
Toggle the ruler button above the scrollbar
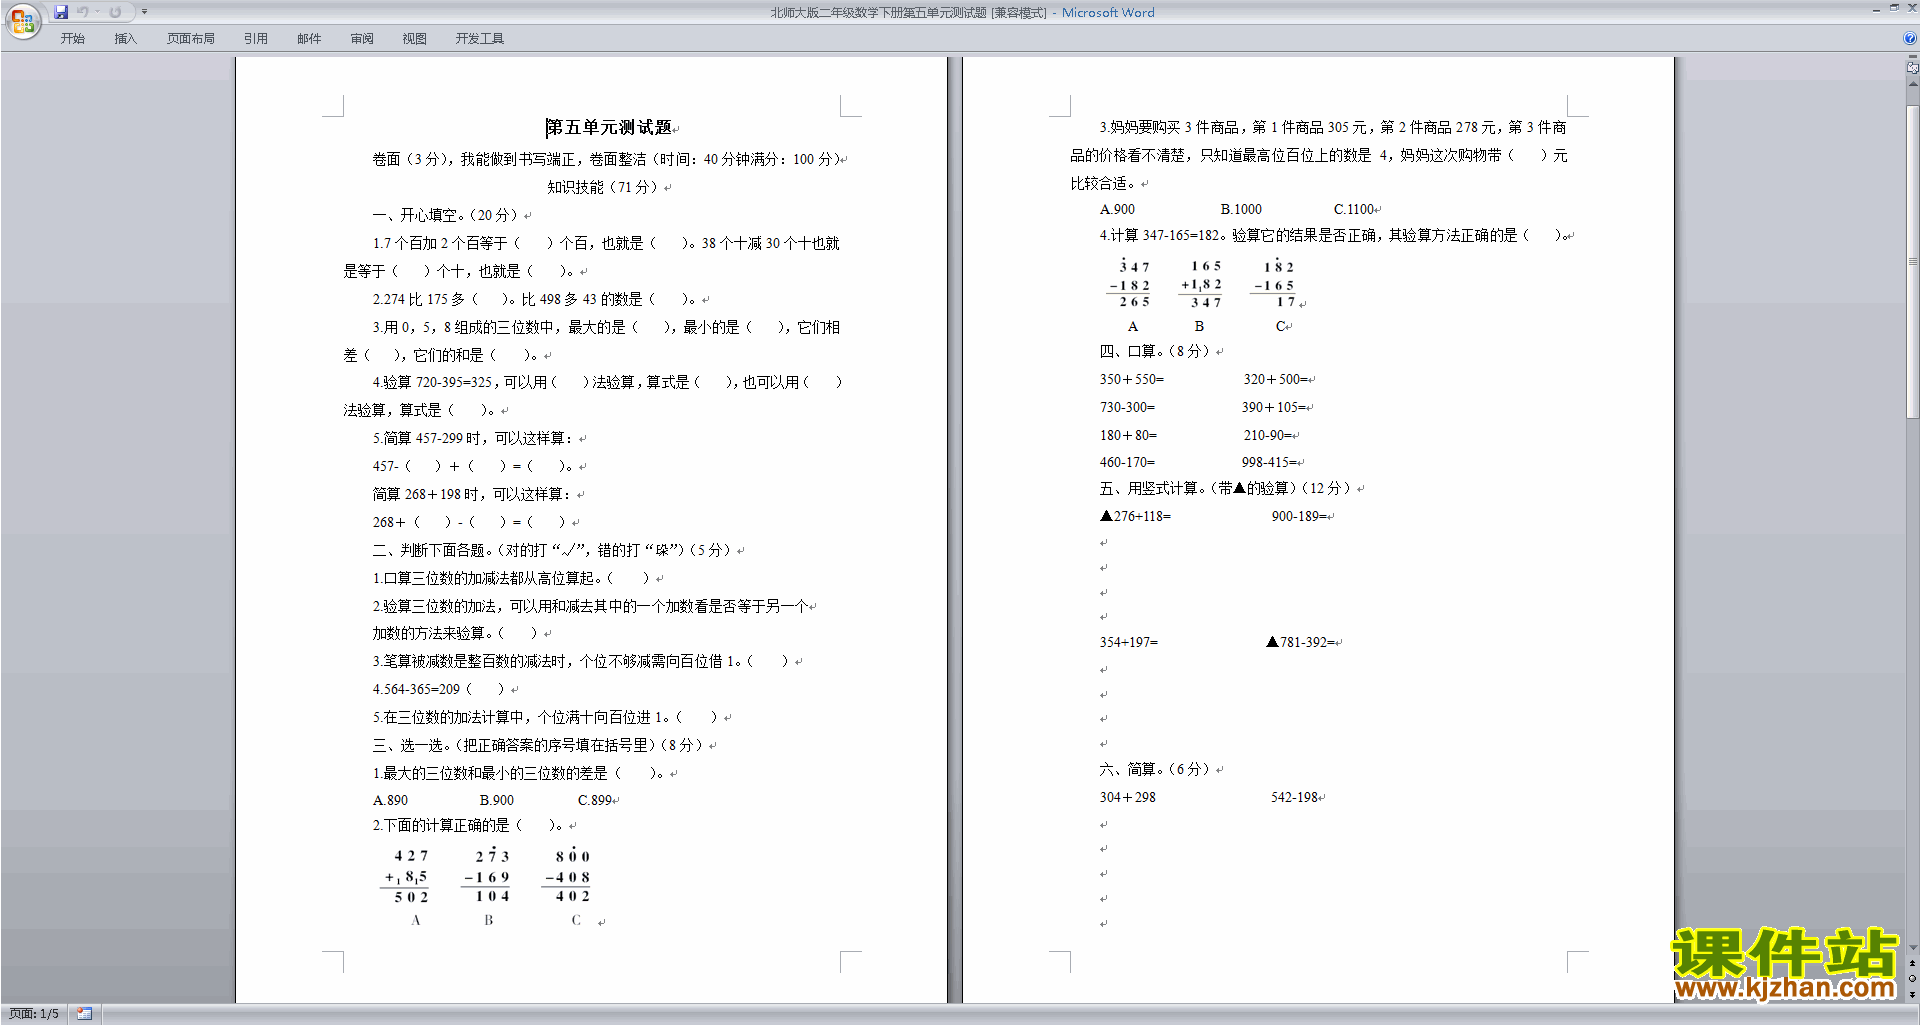pyautogui.click(x=1912, y=68)
